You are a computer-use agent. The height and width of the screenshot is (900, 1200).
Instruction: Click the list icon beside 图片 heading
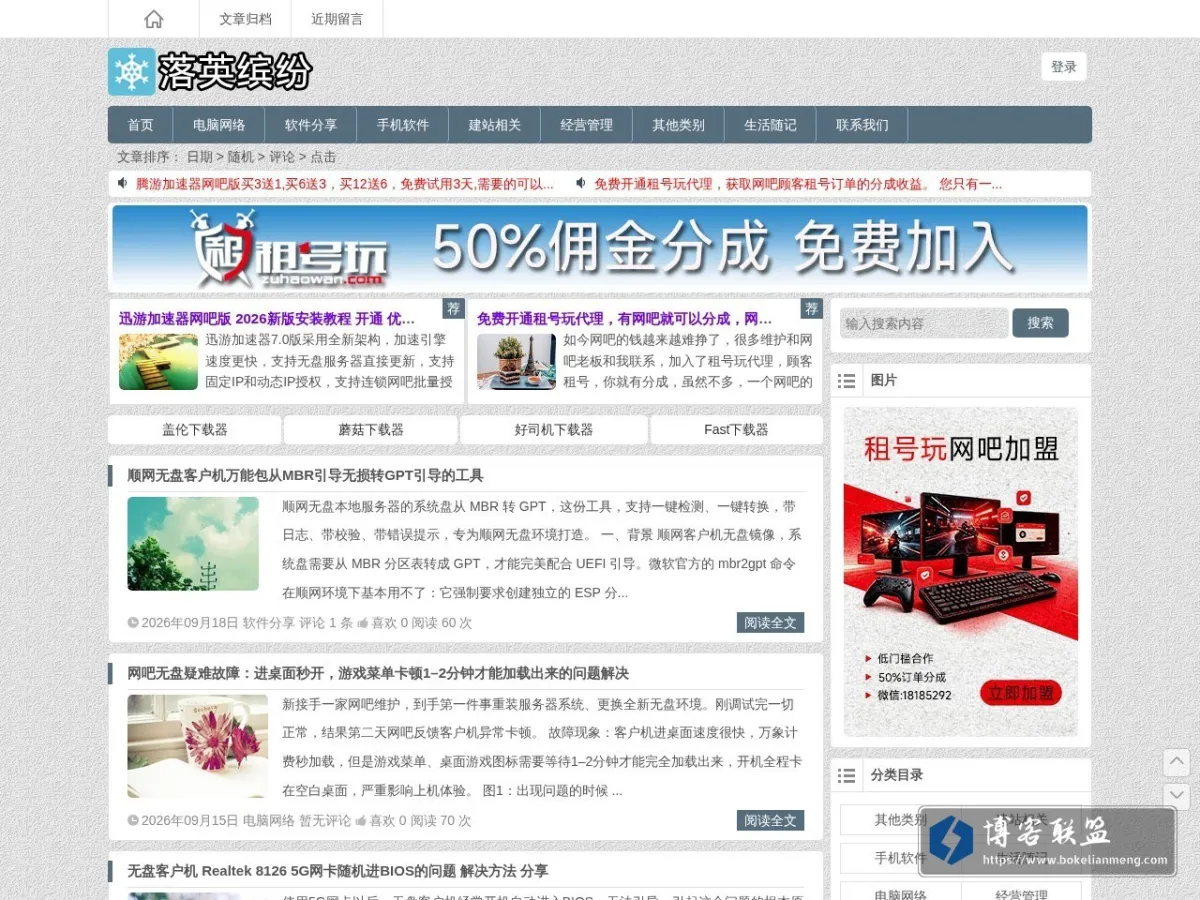point(847,381)
